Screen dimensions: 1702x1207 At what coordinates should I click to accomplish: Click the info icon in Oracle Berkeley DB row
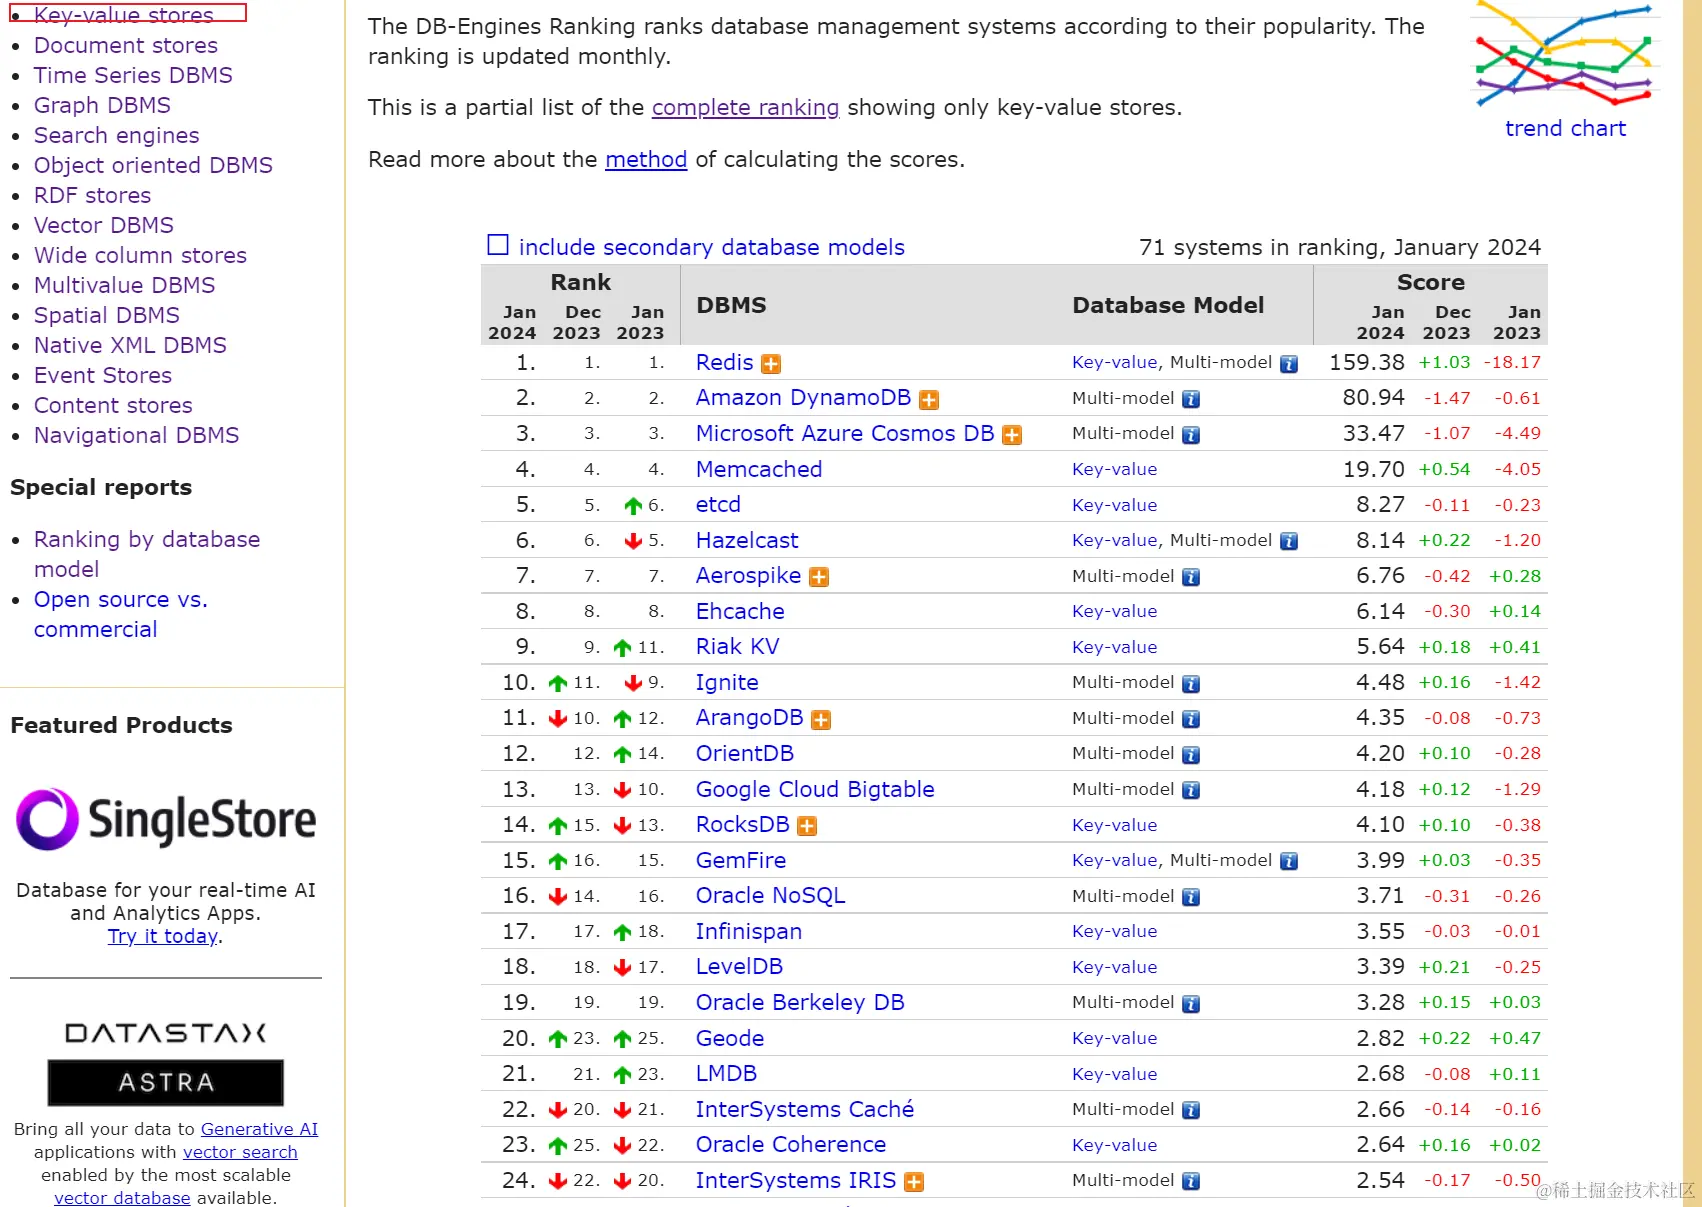tap(1191, 1004)
